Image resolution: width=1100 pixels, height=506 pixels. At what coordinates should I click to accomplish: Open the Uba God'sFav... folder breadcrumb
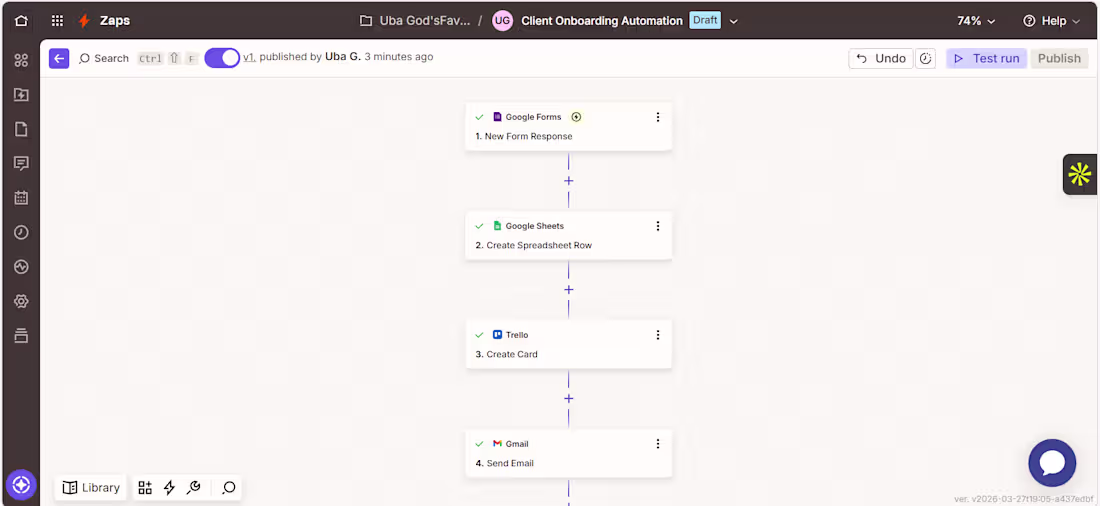[x=424, y=21]
